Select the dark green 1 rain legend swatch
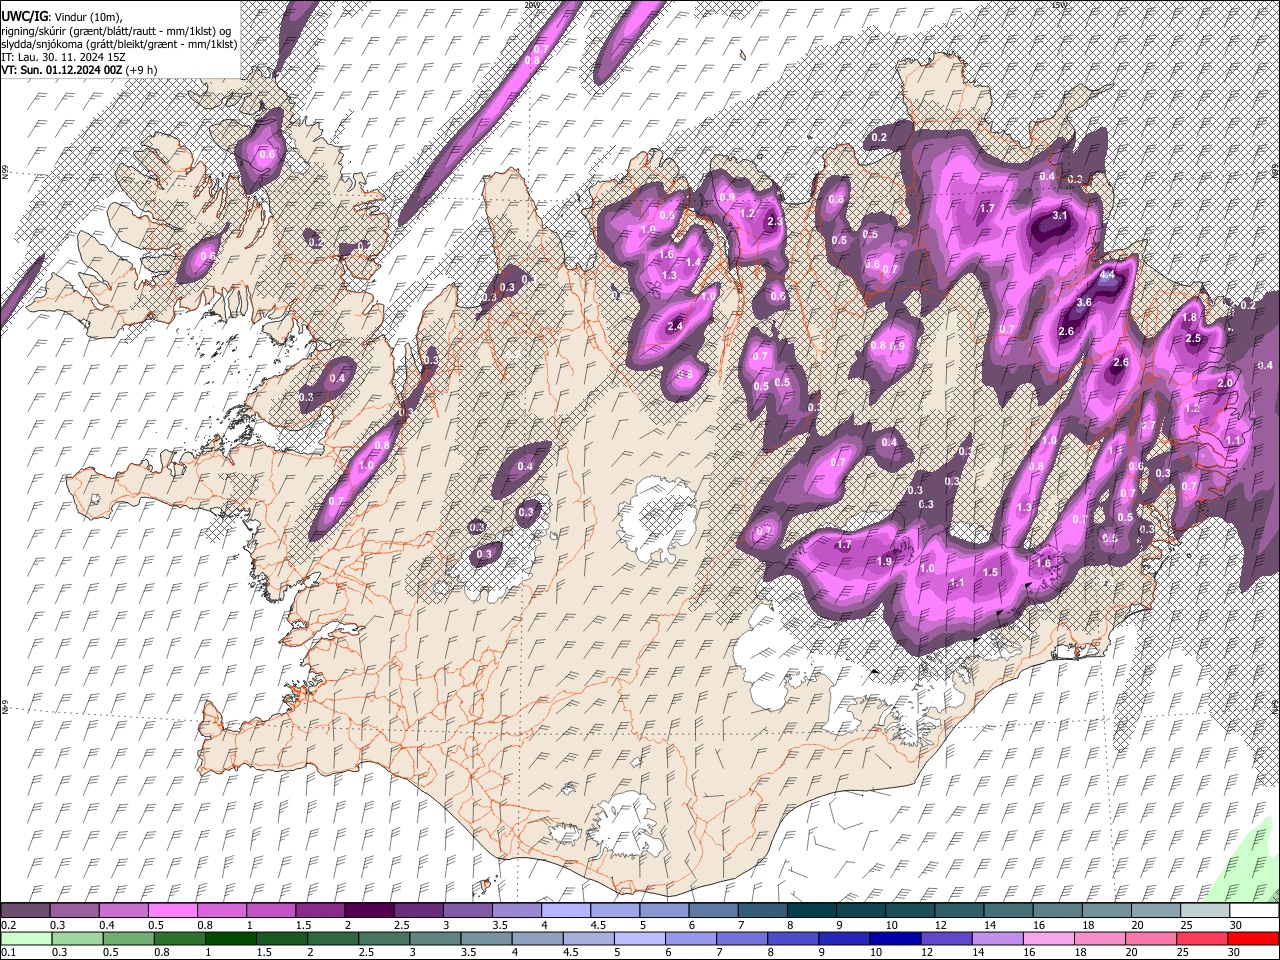Screen dimensions: 1280x960 pyautogui.click(x=230, y=938)
